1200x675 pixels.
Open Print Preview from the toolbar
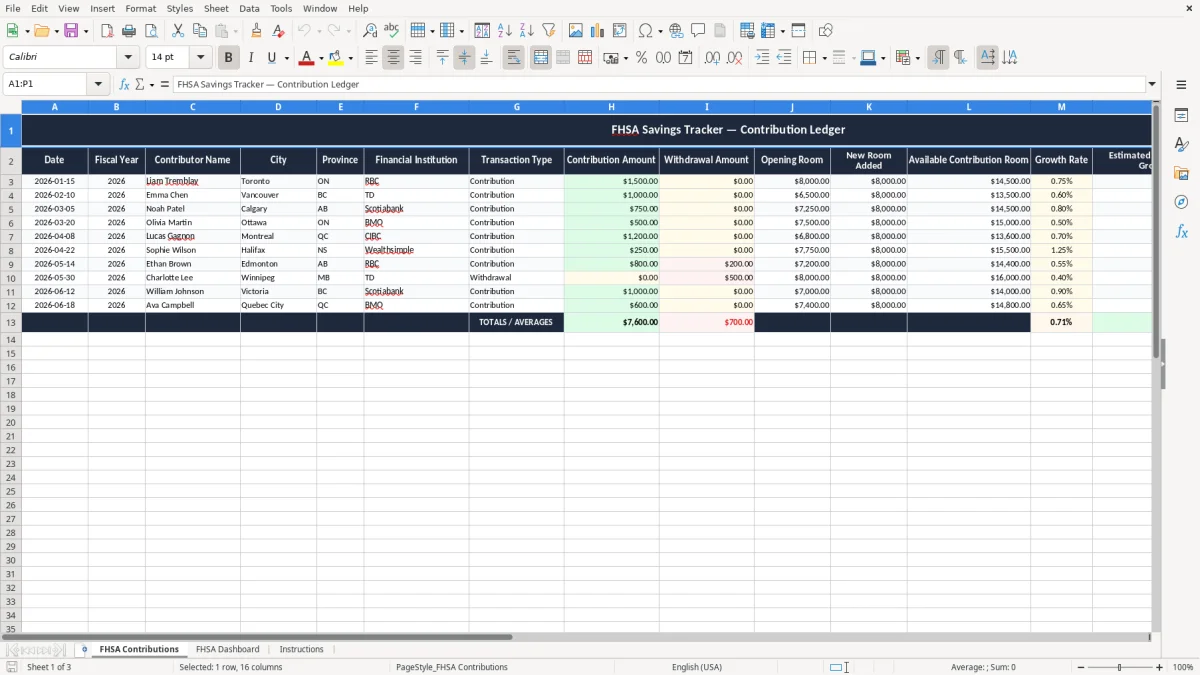click(x=151, y=31)
